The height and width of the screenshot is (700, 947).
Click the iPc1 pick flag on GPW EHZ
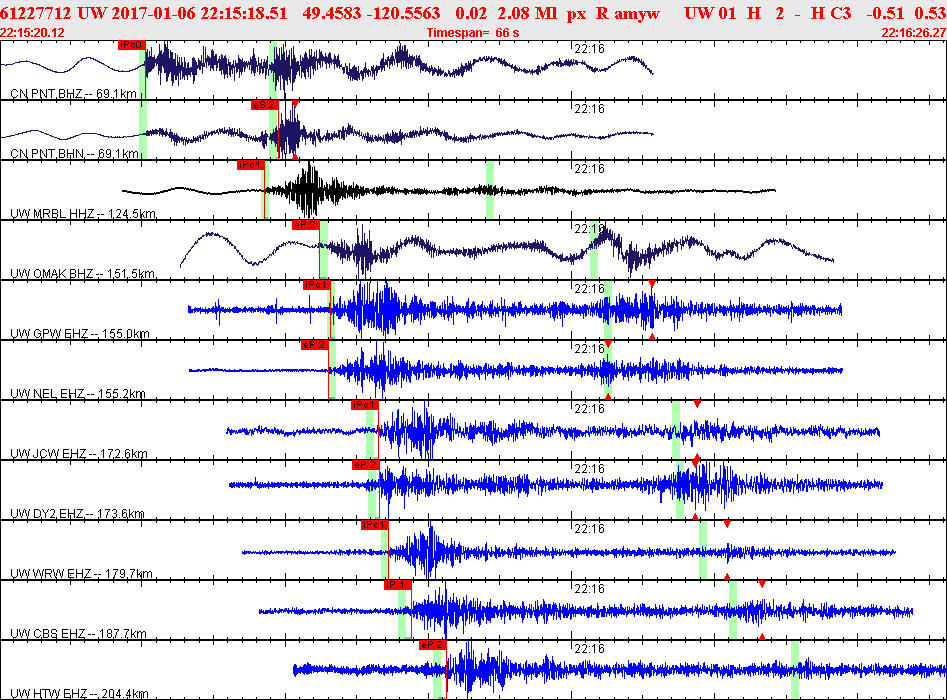click(316, 285)
